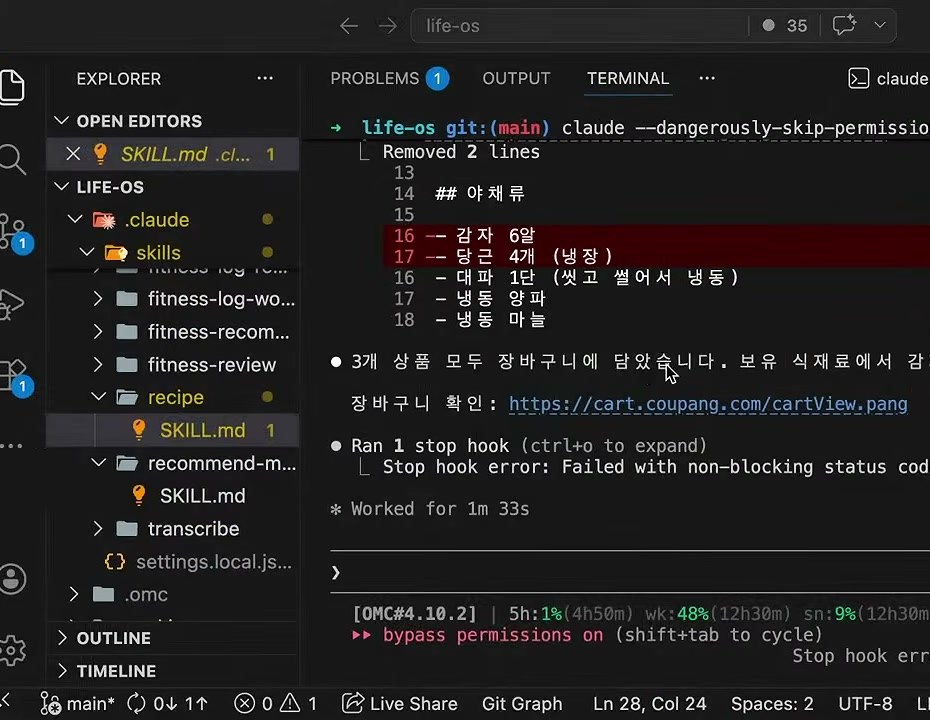Show additional activity bar views ellipsis
930x720 pixels.
(12, 445)
